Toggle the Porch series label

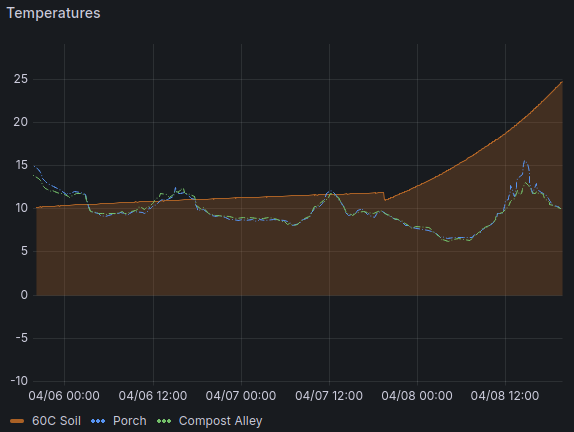[x=130, y=421]
